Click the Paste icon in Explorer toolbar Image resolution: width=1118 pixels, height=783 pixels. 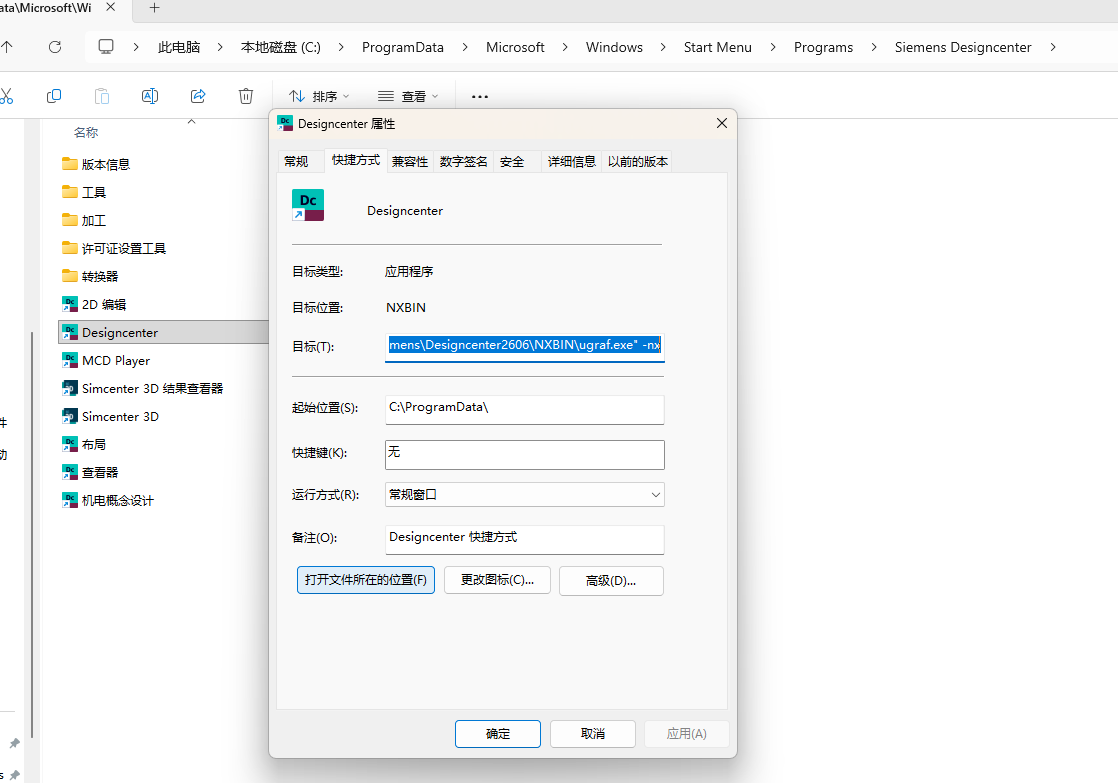102,96
